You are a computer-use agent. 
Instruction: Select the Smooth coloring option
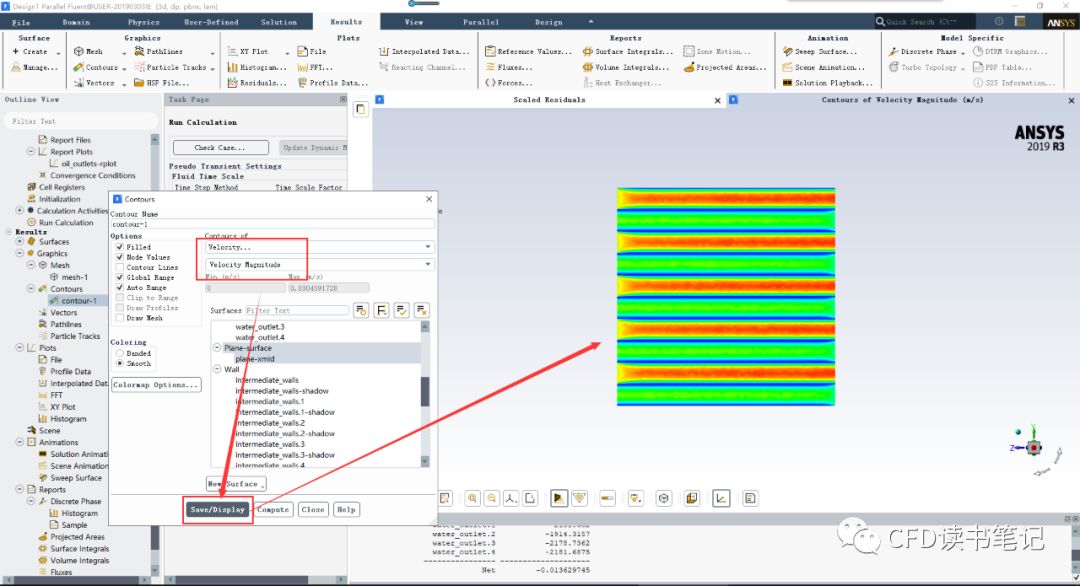pyautogui.click(x=120, y=363)
